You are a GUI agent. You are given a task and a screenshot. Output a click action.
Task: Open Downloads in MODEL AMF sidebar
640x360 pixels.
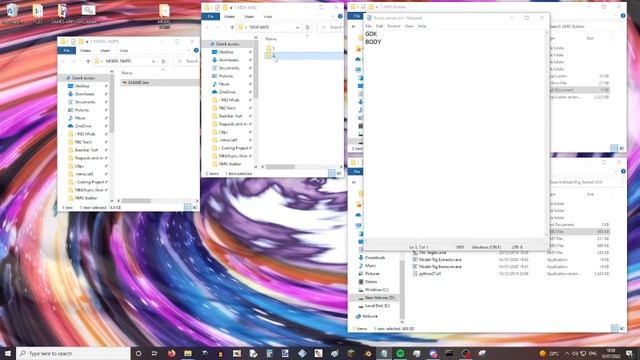84,94
